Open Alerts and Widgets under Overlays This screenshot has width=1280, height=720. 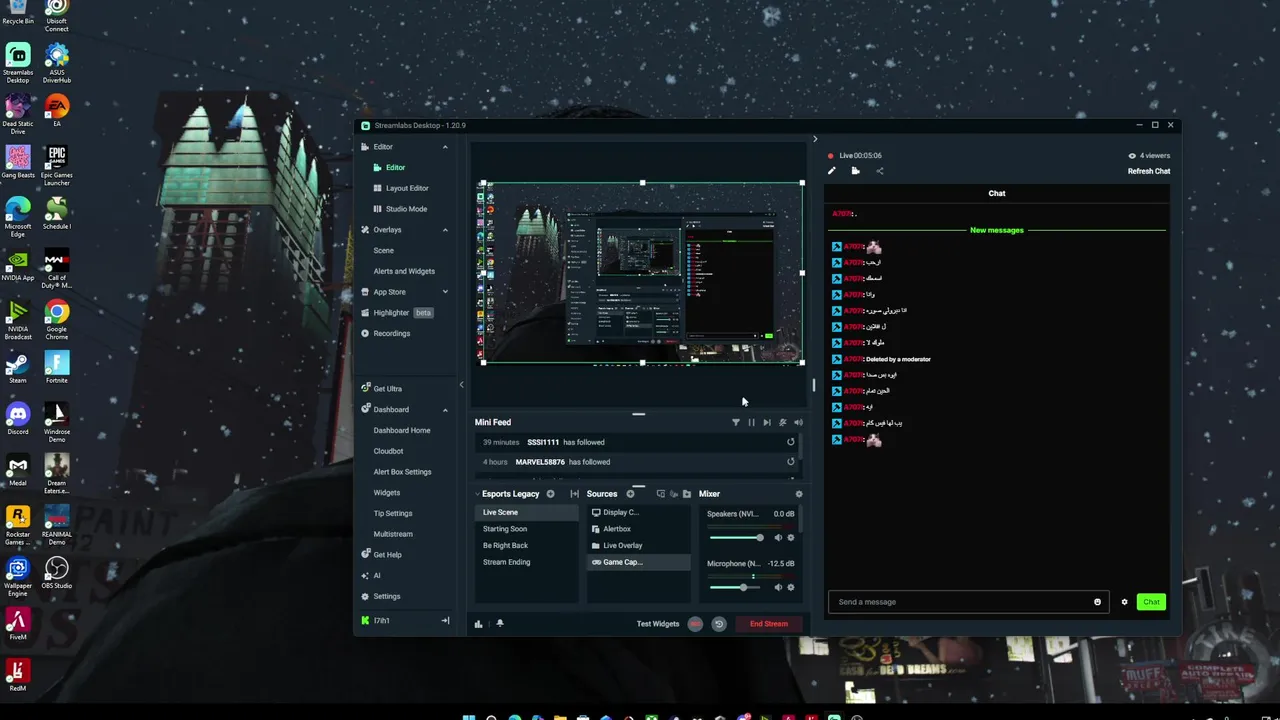pyautogui.click(x=404, y=271)
